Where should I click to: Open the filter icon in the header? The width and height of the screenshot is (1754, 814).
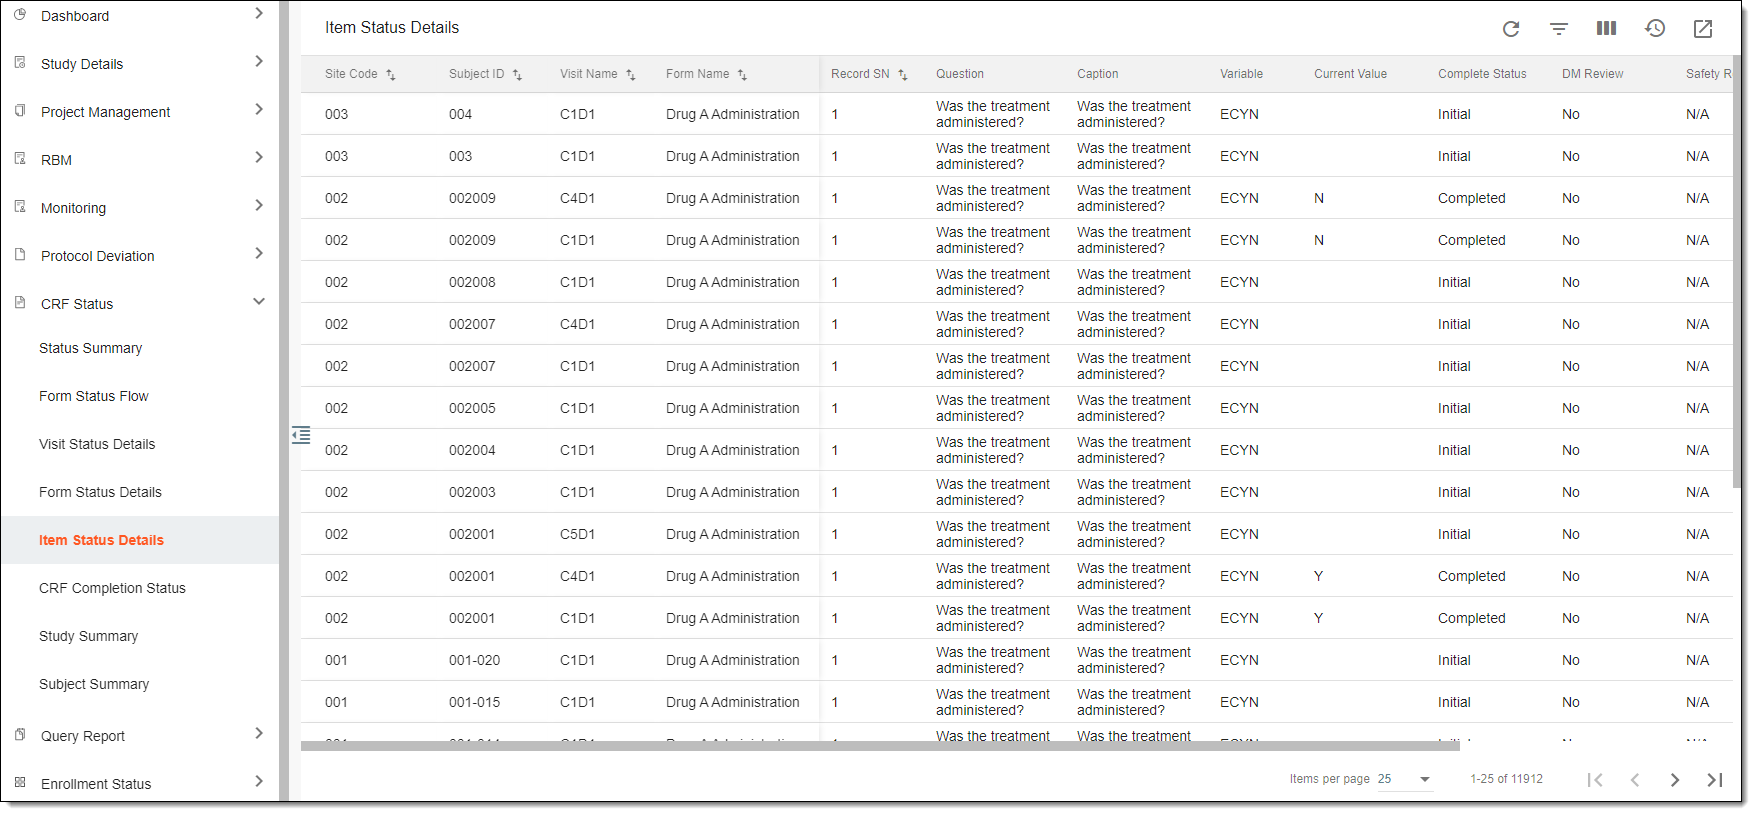1559,29
